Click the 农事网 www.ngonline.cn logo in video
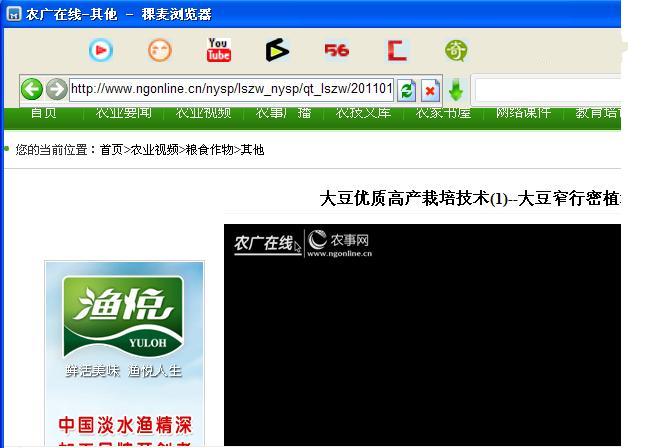 pyautogui.click(x=339, y=244)
